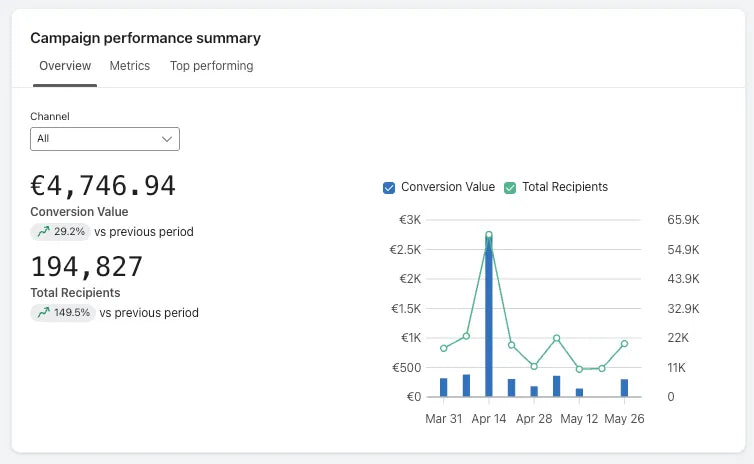The width and height of the screenshot is (754, 464).
Task: Click the trend arrow icon beside 149.5%
Action: (x=42, y=313)
